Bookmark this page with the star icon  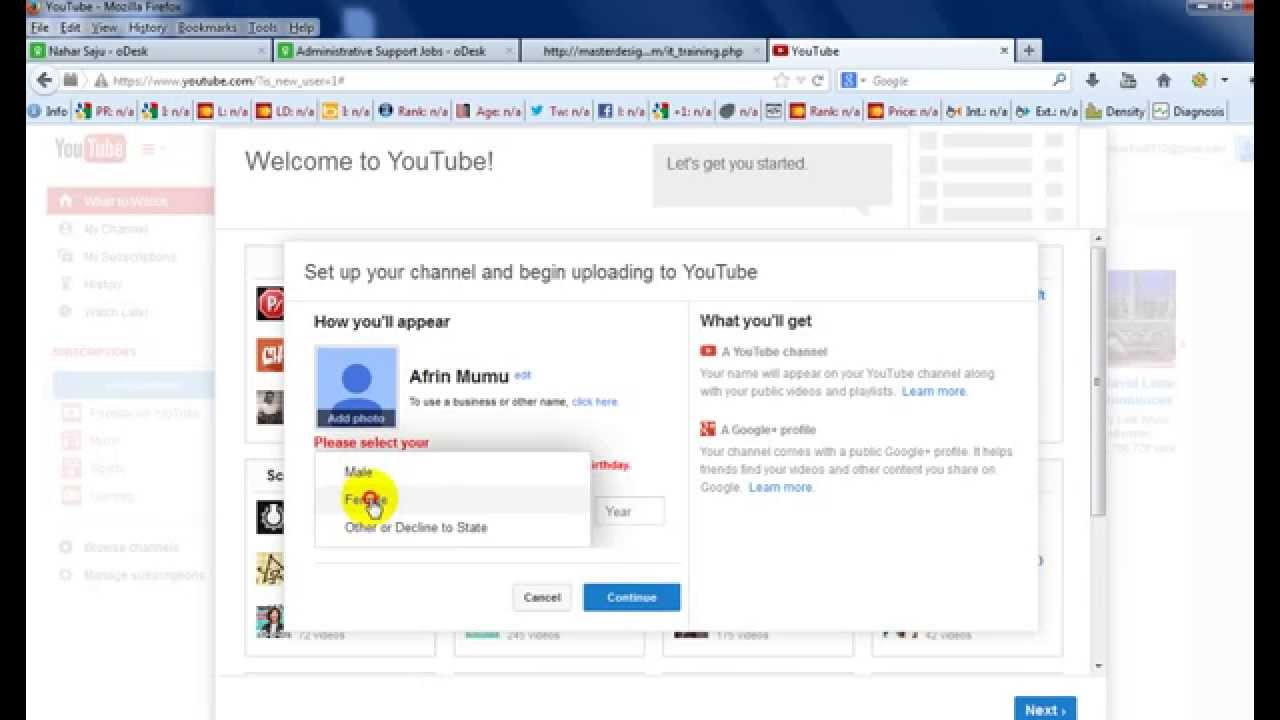coord(781,81)
